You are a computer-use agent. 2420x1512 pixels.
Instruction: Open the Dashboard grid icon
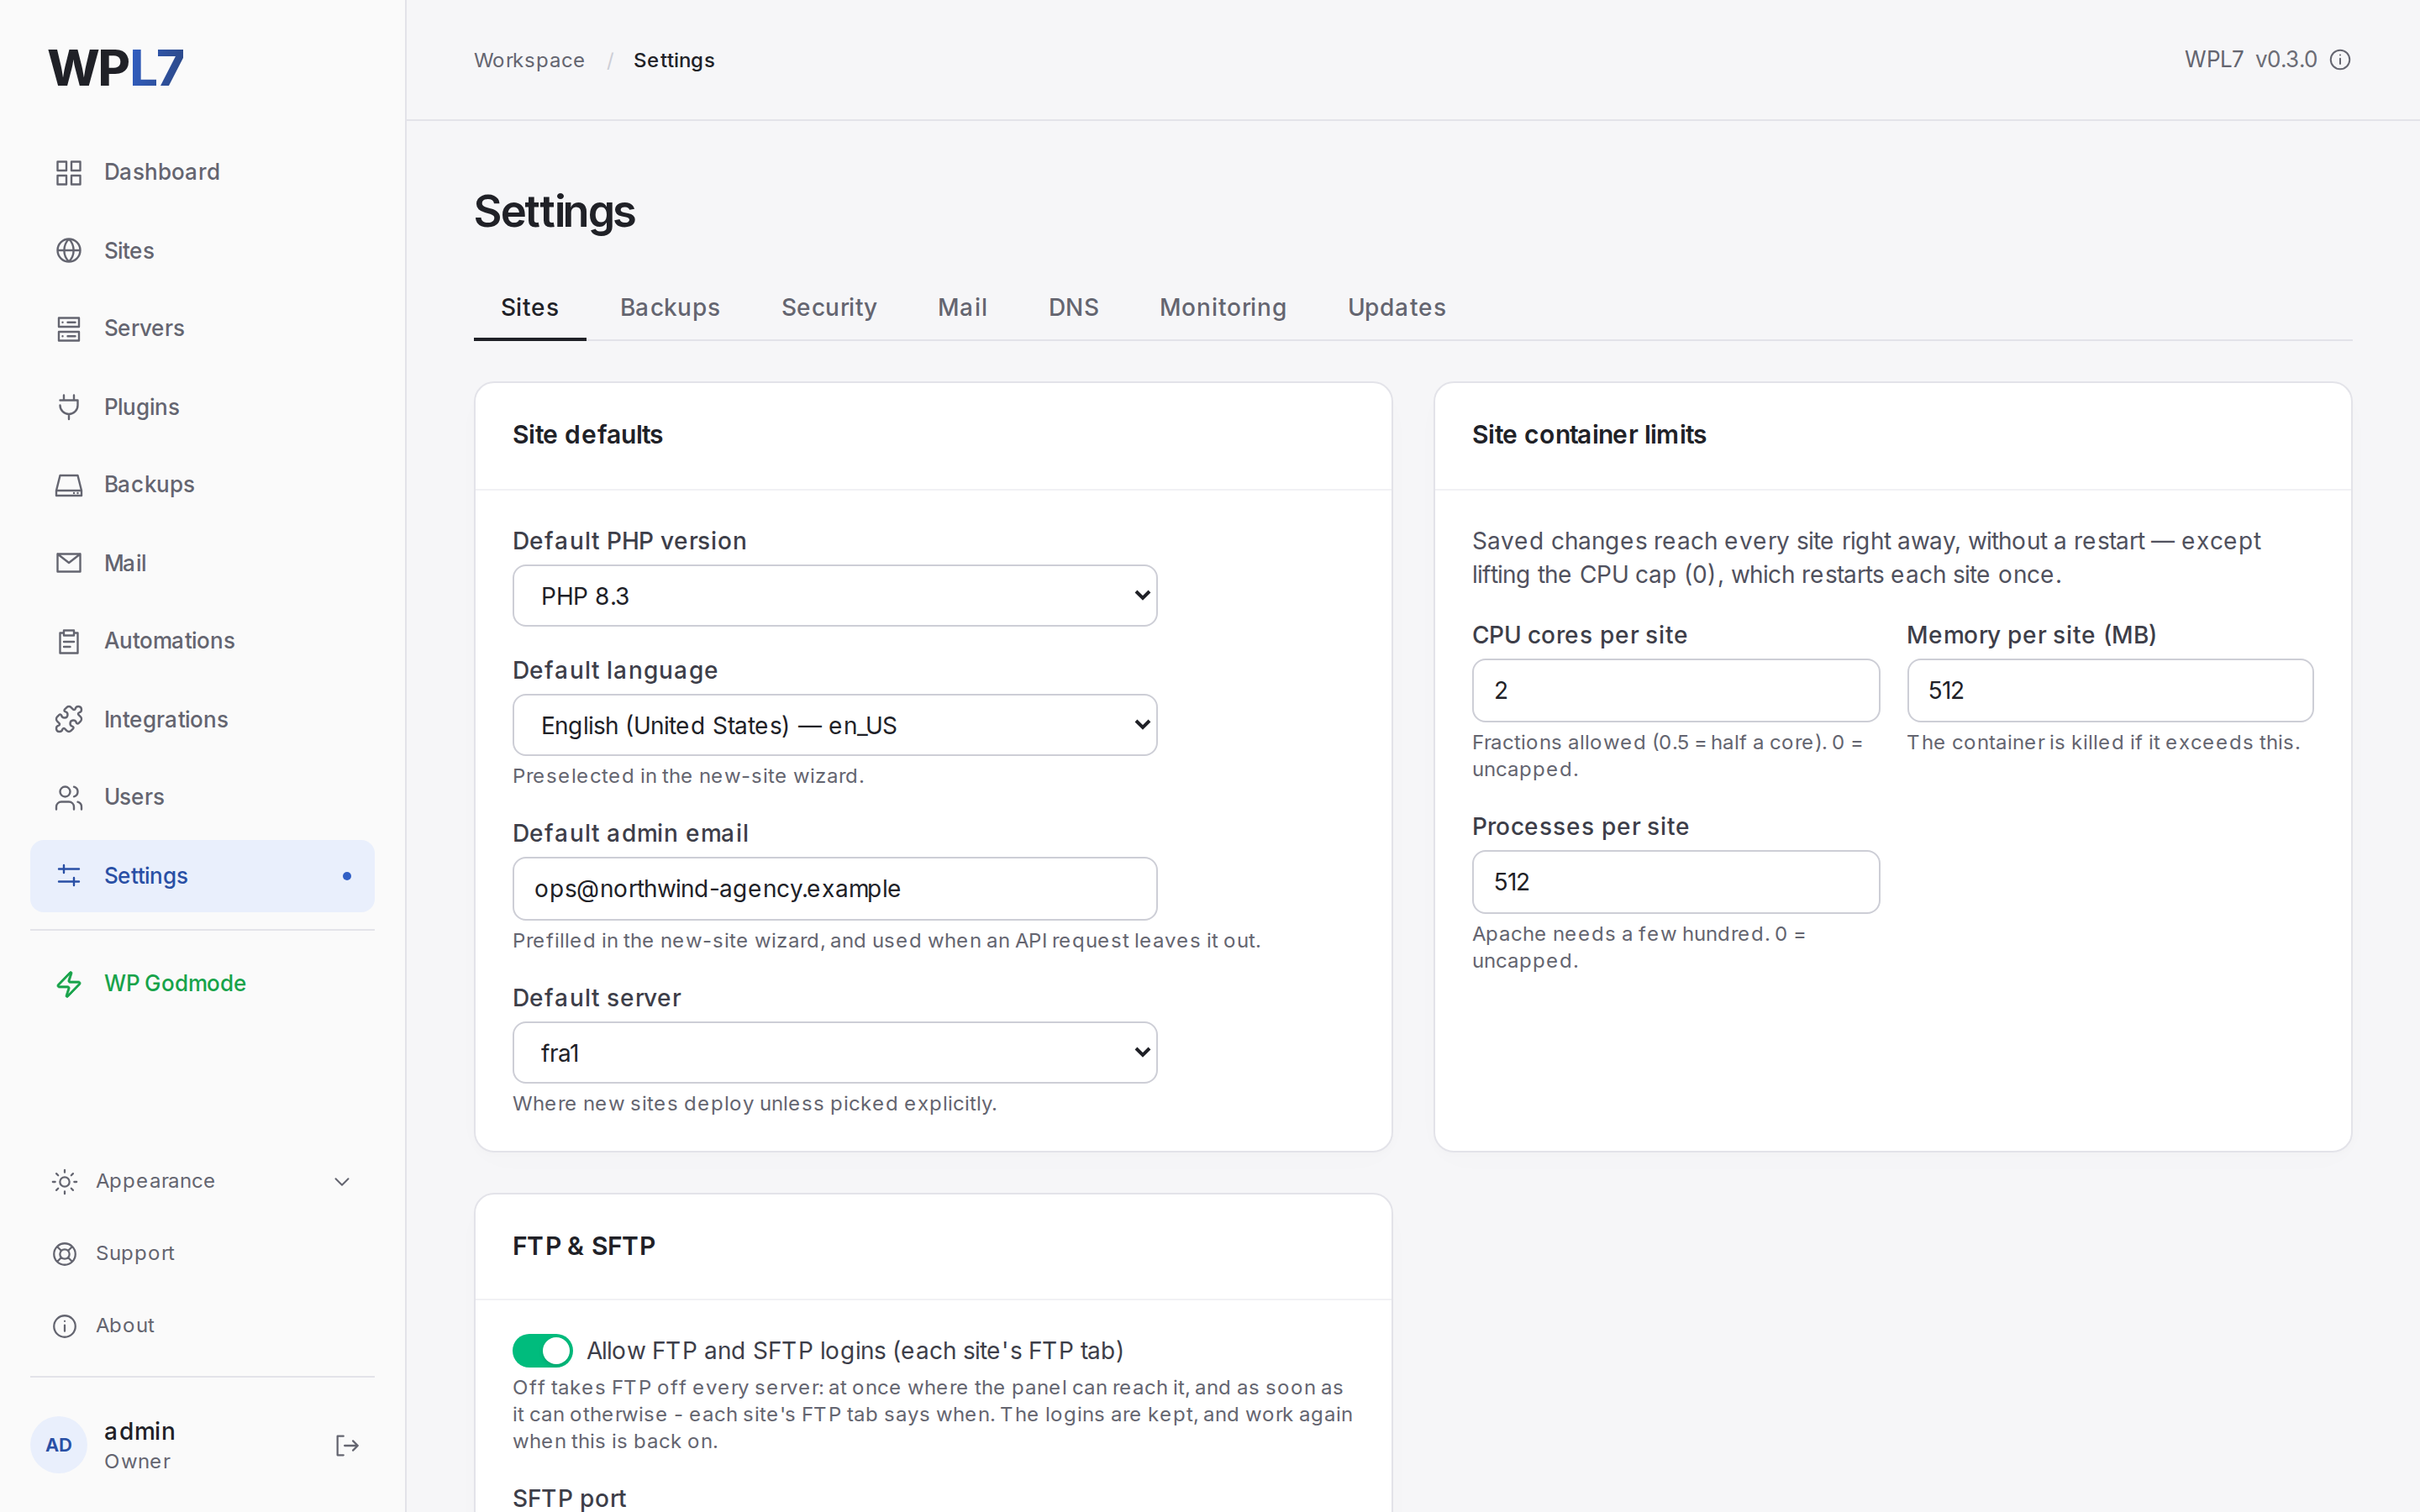[x=68, y=172]
